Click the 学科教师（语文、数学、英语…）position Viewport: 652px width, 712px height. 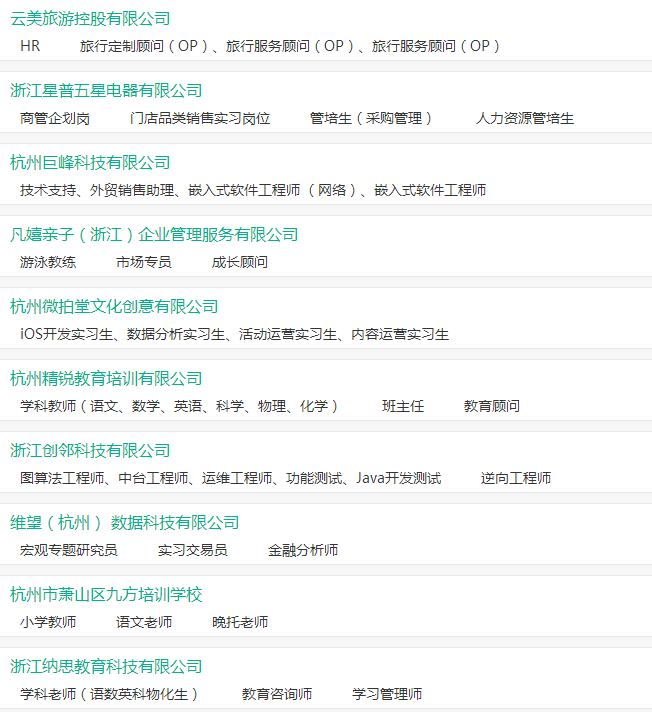[179, 406]
